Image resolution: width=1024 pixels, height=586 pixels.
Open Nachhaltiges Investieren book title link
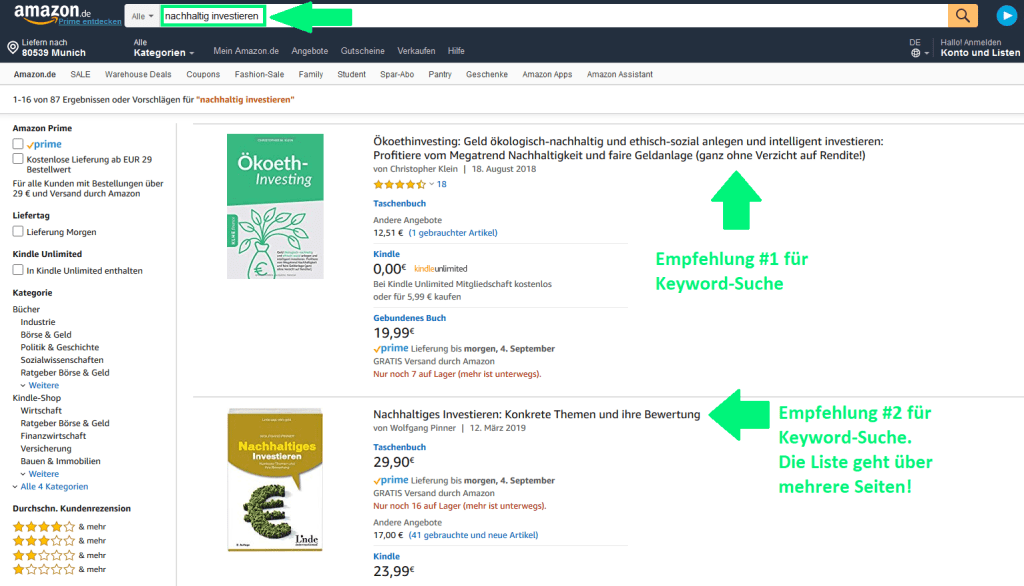(536, 414)
